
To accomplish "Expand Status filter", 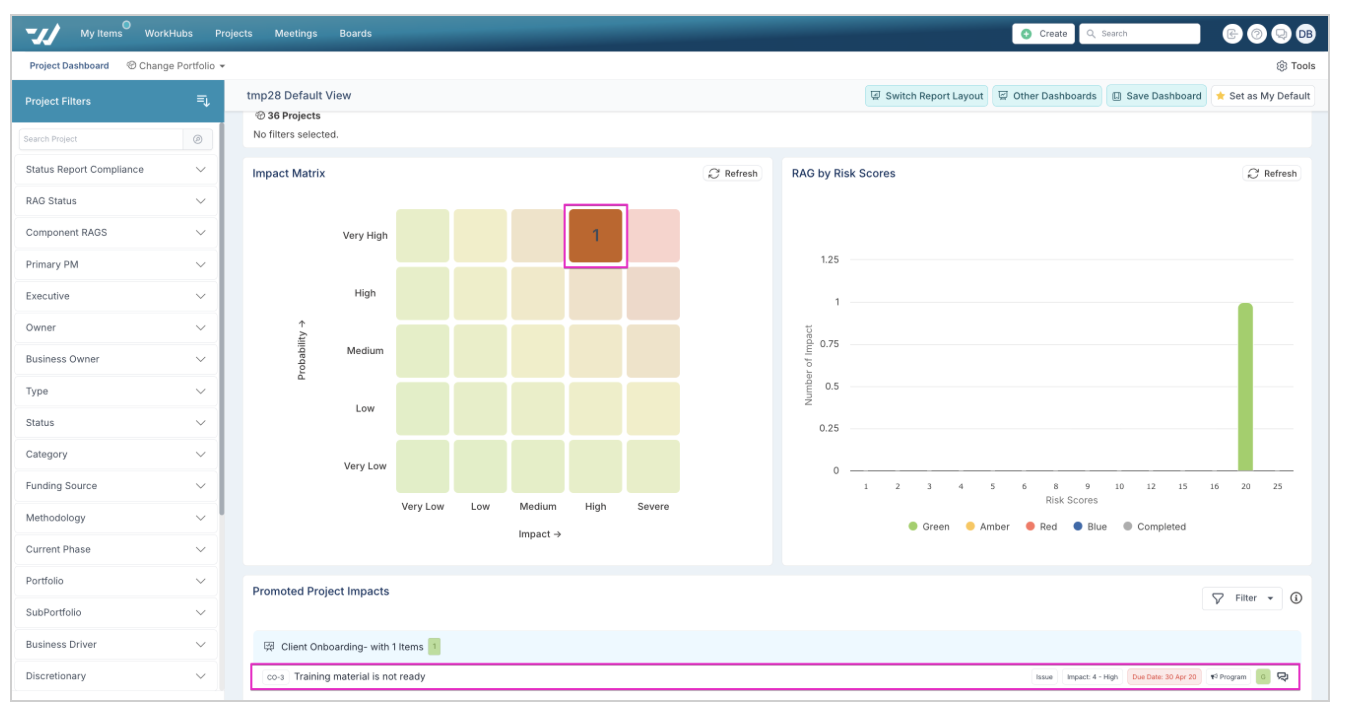I will tap(116, 423).
